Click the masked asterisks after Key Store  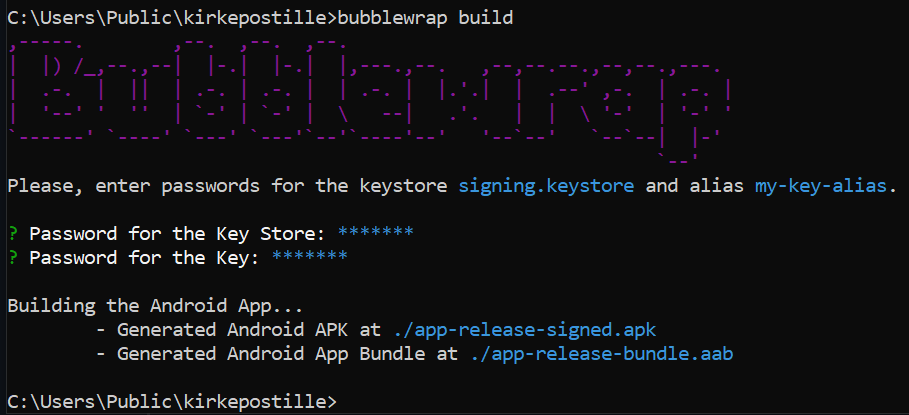(x=376, y=232)
